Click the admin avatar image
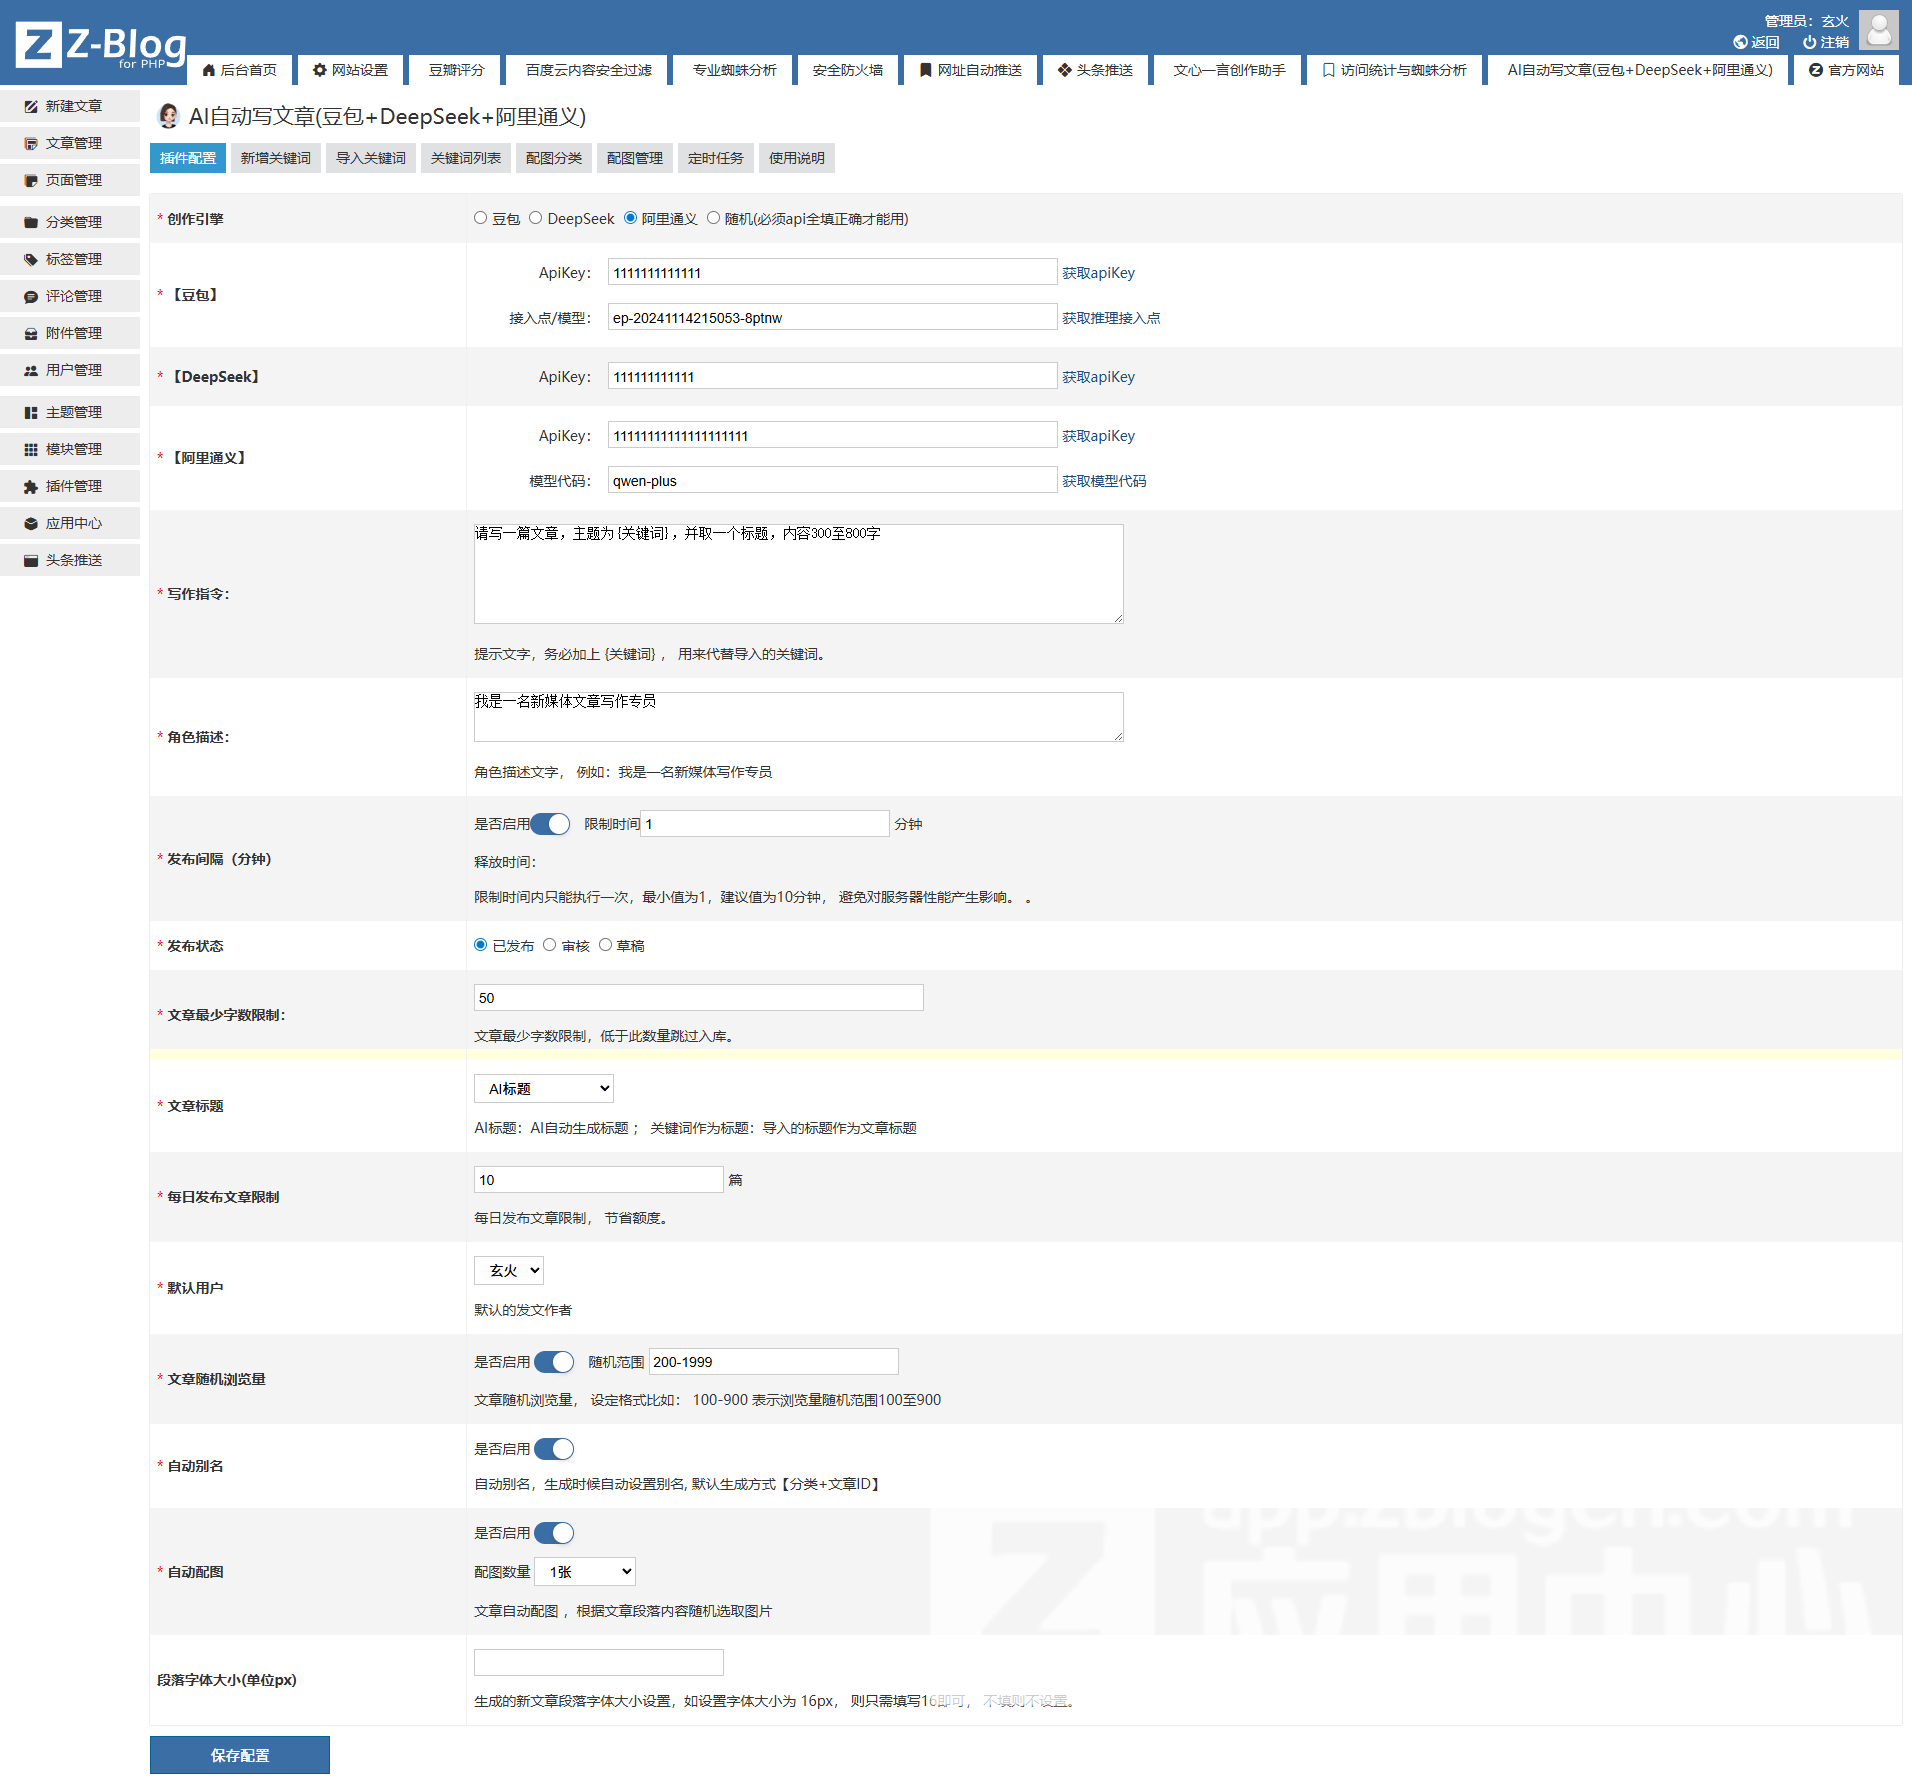This screenshot has width=1912, height=1781. [1879, 30]
